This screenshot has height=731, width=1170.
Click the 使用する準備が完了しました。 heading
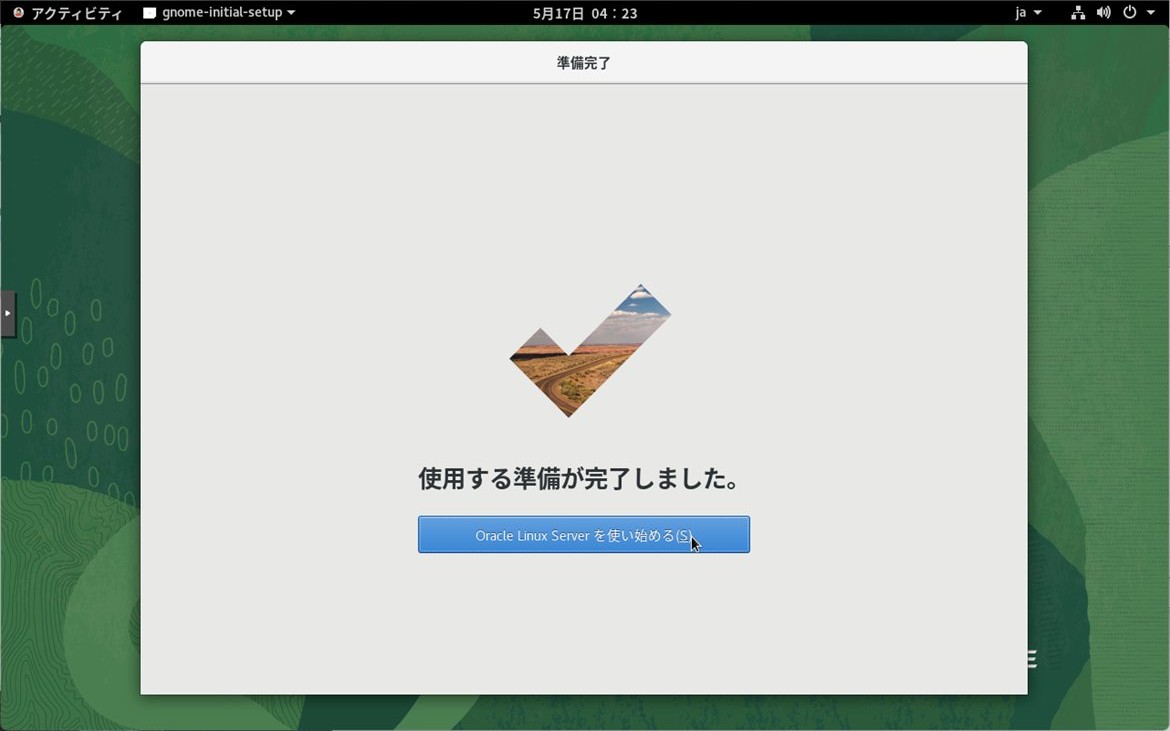[x=578, y=478]
